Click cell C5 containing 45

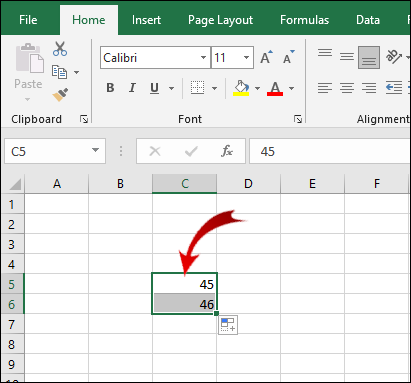tap(184, 284)
